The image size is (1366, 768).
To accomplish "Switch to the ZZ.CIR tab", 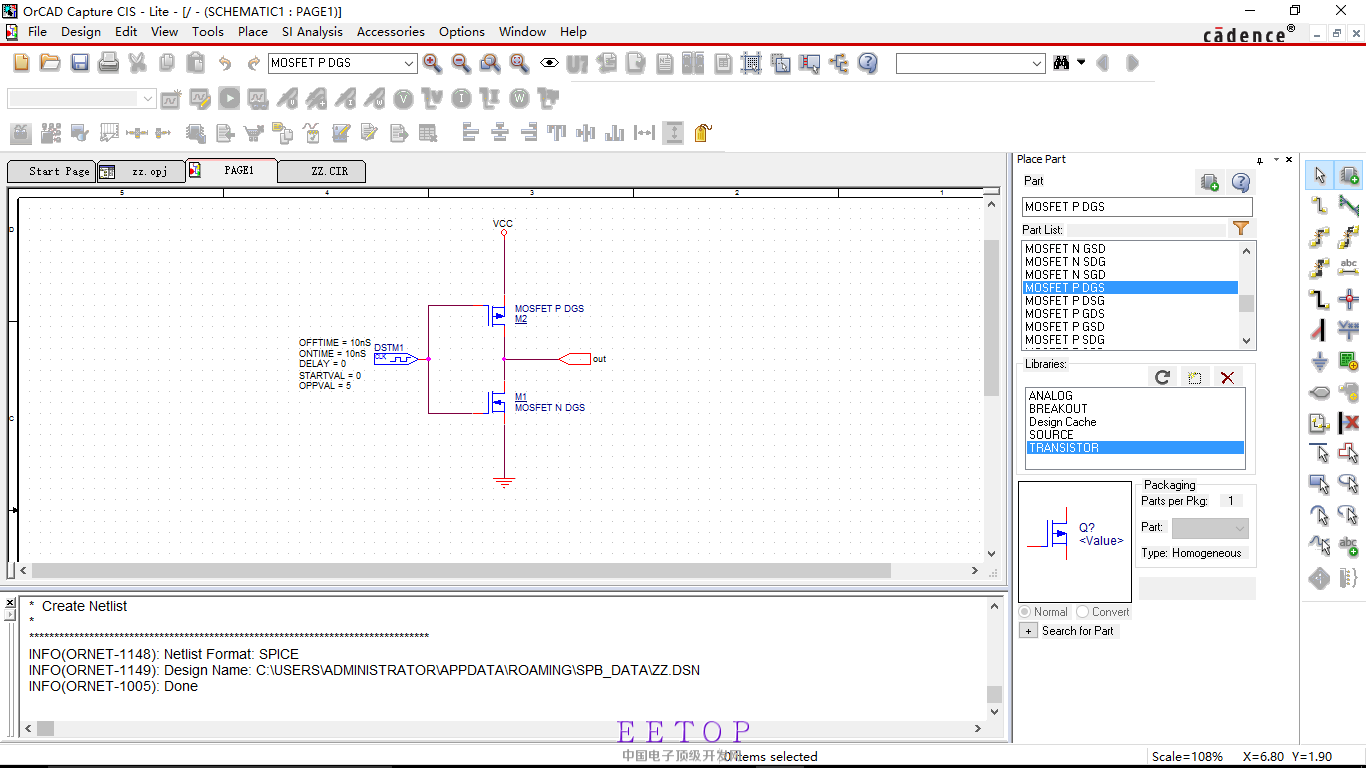I will coord(329,171).
